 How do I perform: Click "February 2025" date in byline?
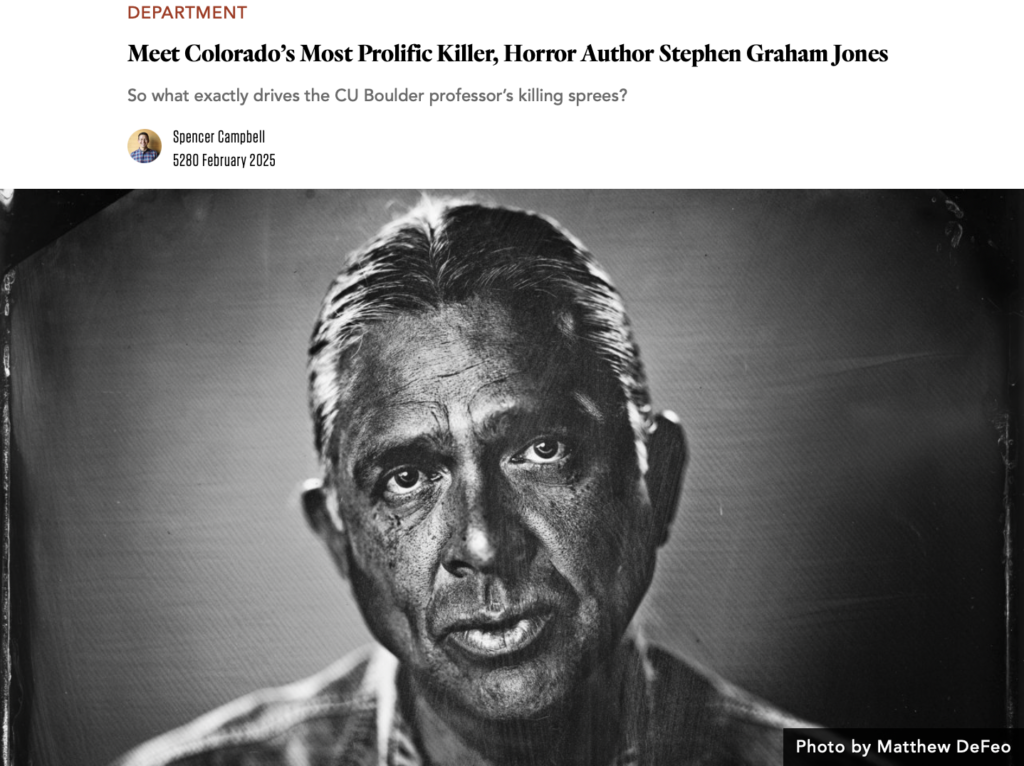tap(238, 160)
